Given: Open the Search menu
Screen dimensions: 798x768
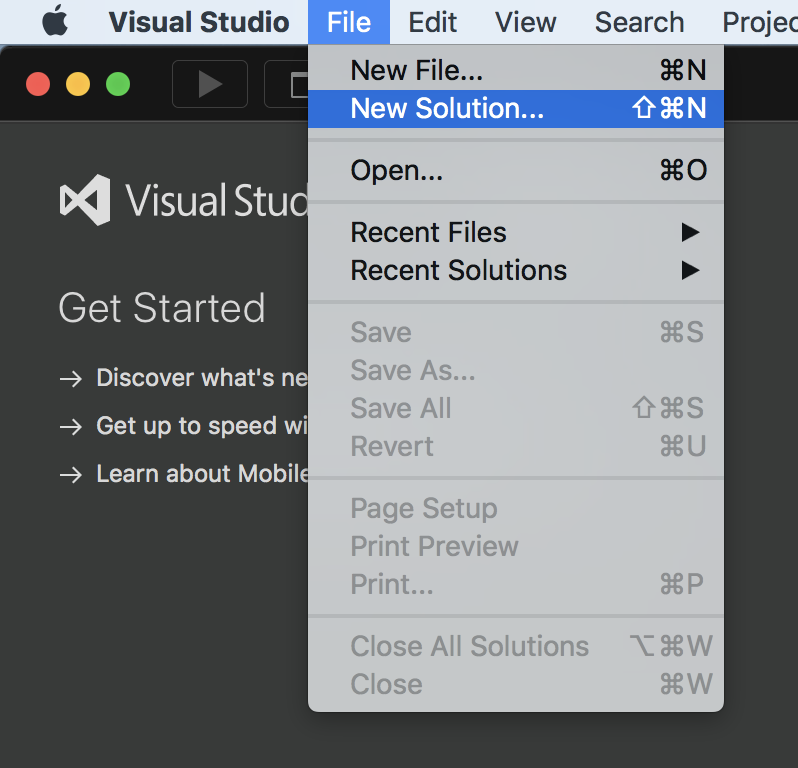Looking at the screenshot, I should pos(639,22).
